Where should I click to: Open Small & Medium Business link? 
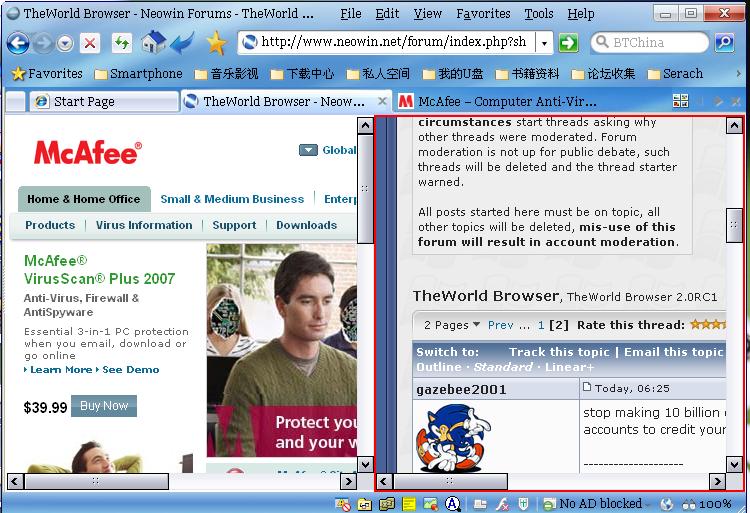point(232,199)
